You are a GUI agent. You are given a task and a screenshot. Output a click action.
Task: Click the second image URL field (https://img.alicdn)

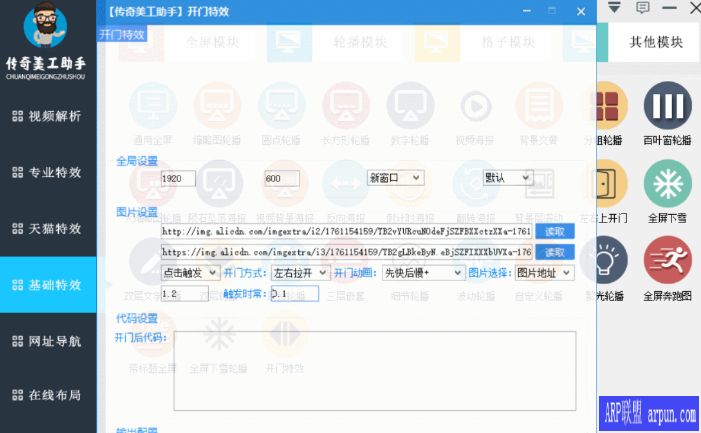346,252
